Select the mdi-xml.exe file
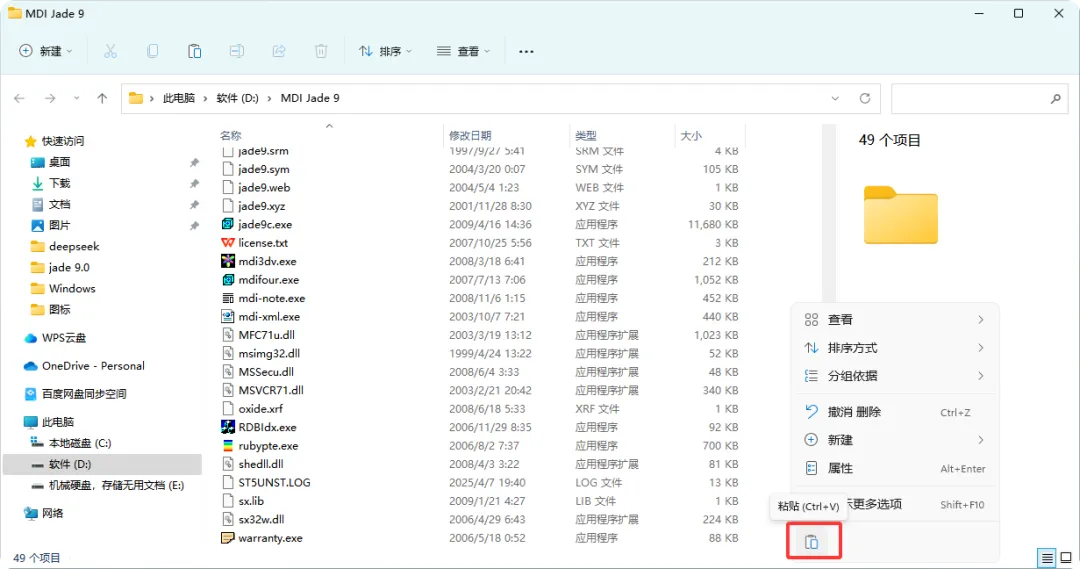 269,317
